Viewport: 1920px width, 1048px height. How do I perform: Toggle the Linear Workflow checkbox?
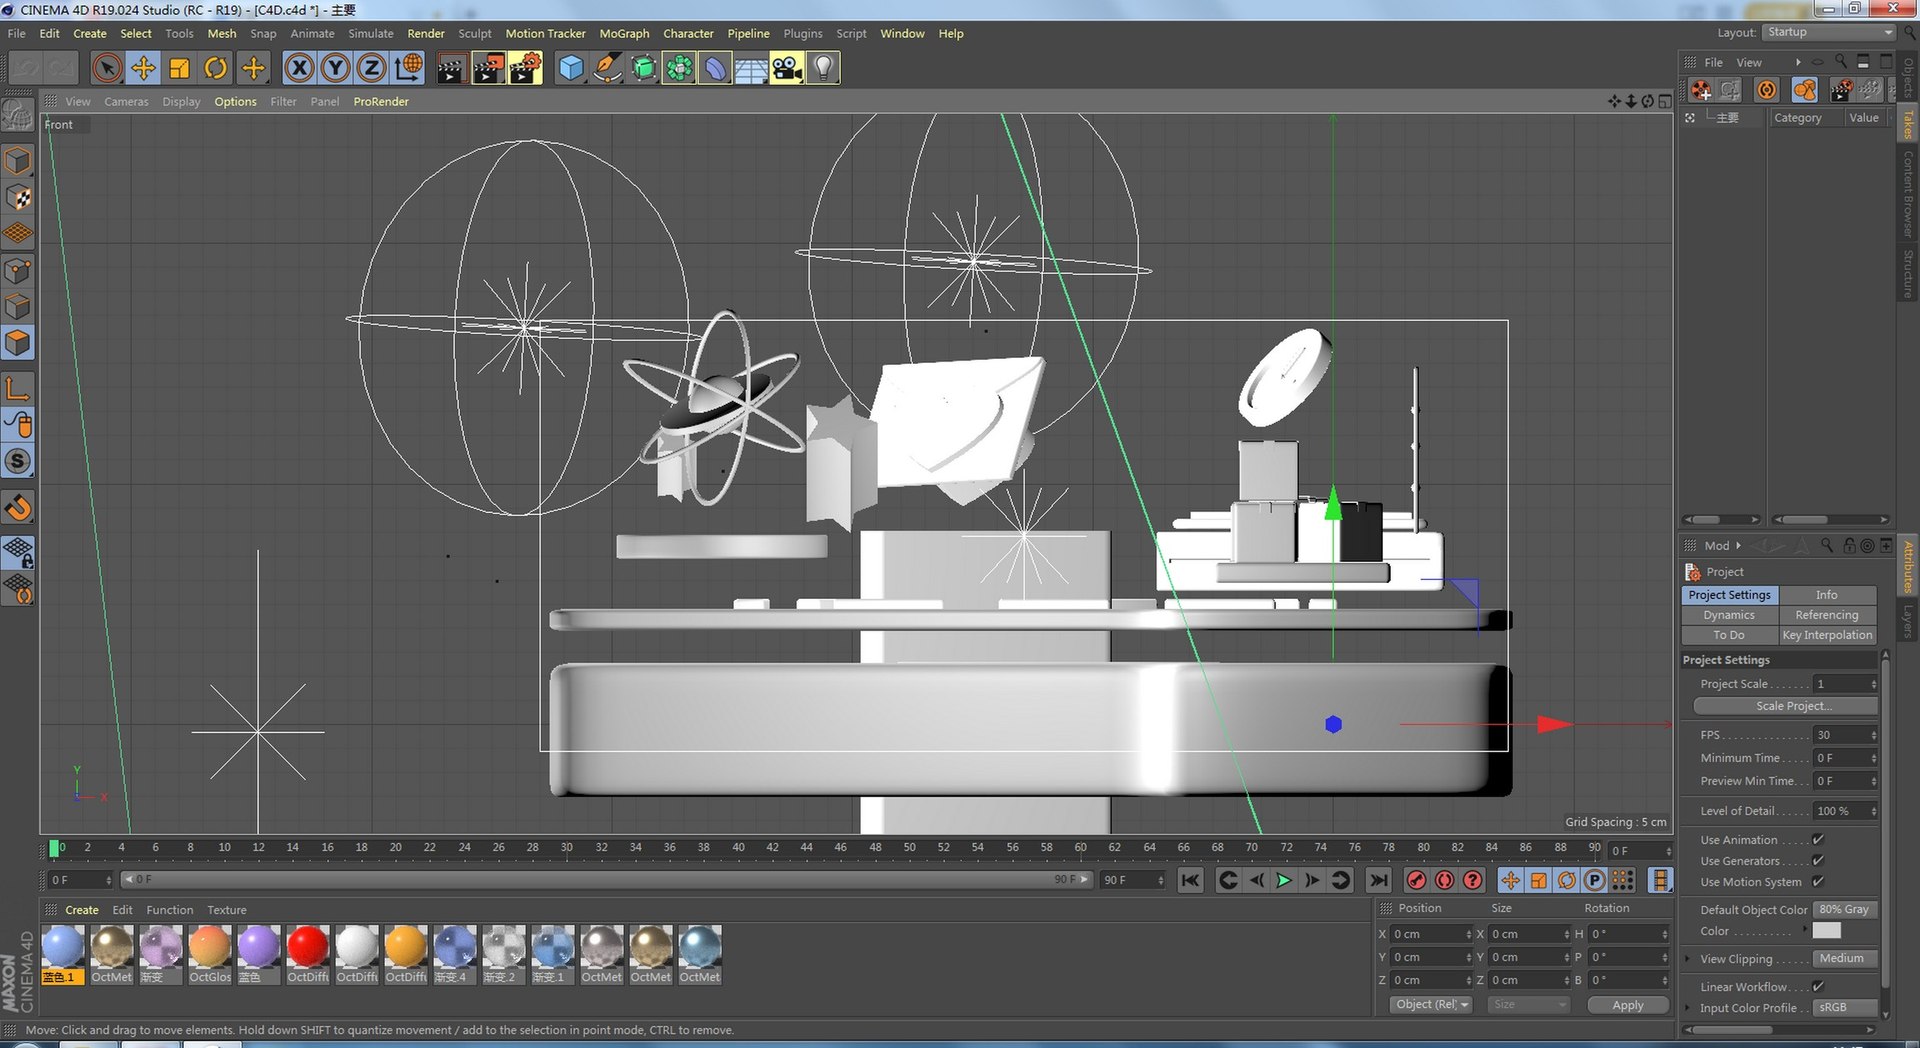(1818, 987)
